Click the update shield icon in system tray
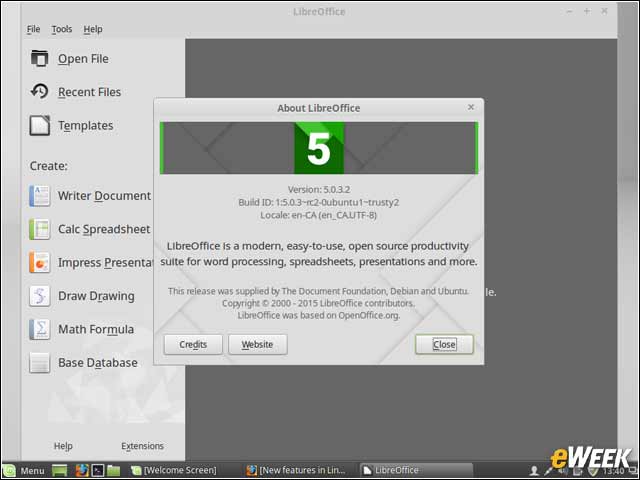640x480 pixels. click(593, 472)
